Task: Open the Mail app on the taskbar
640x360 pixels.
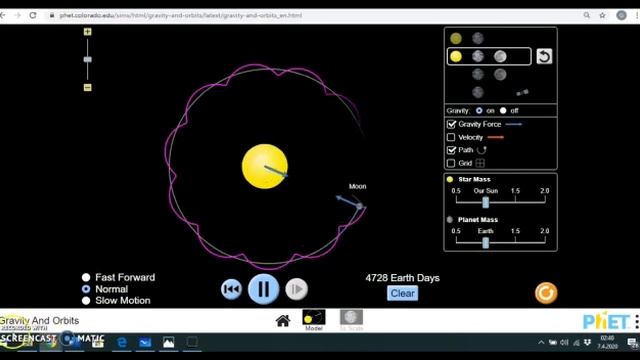Action: pyautogui.click(x=145, y=342)
